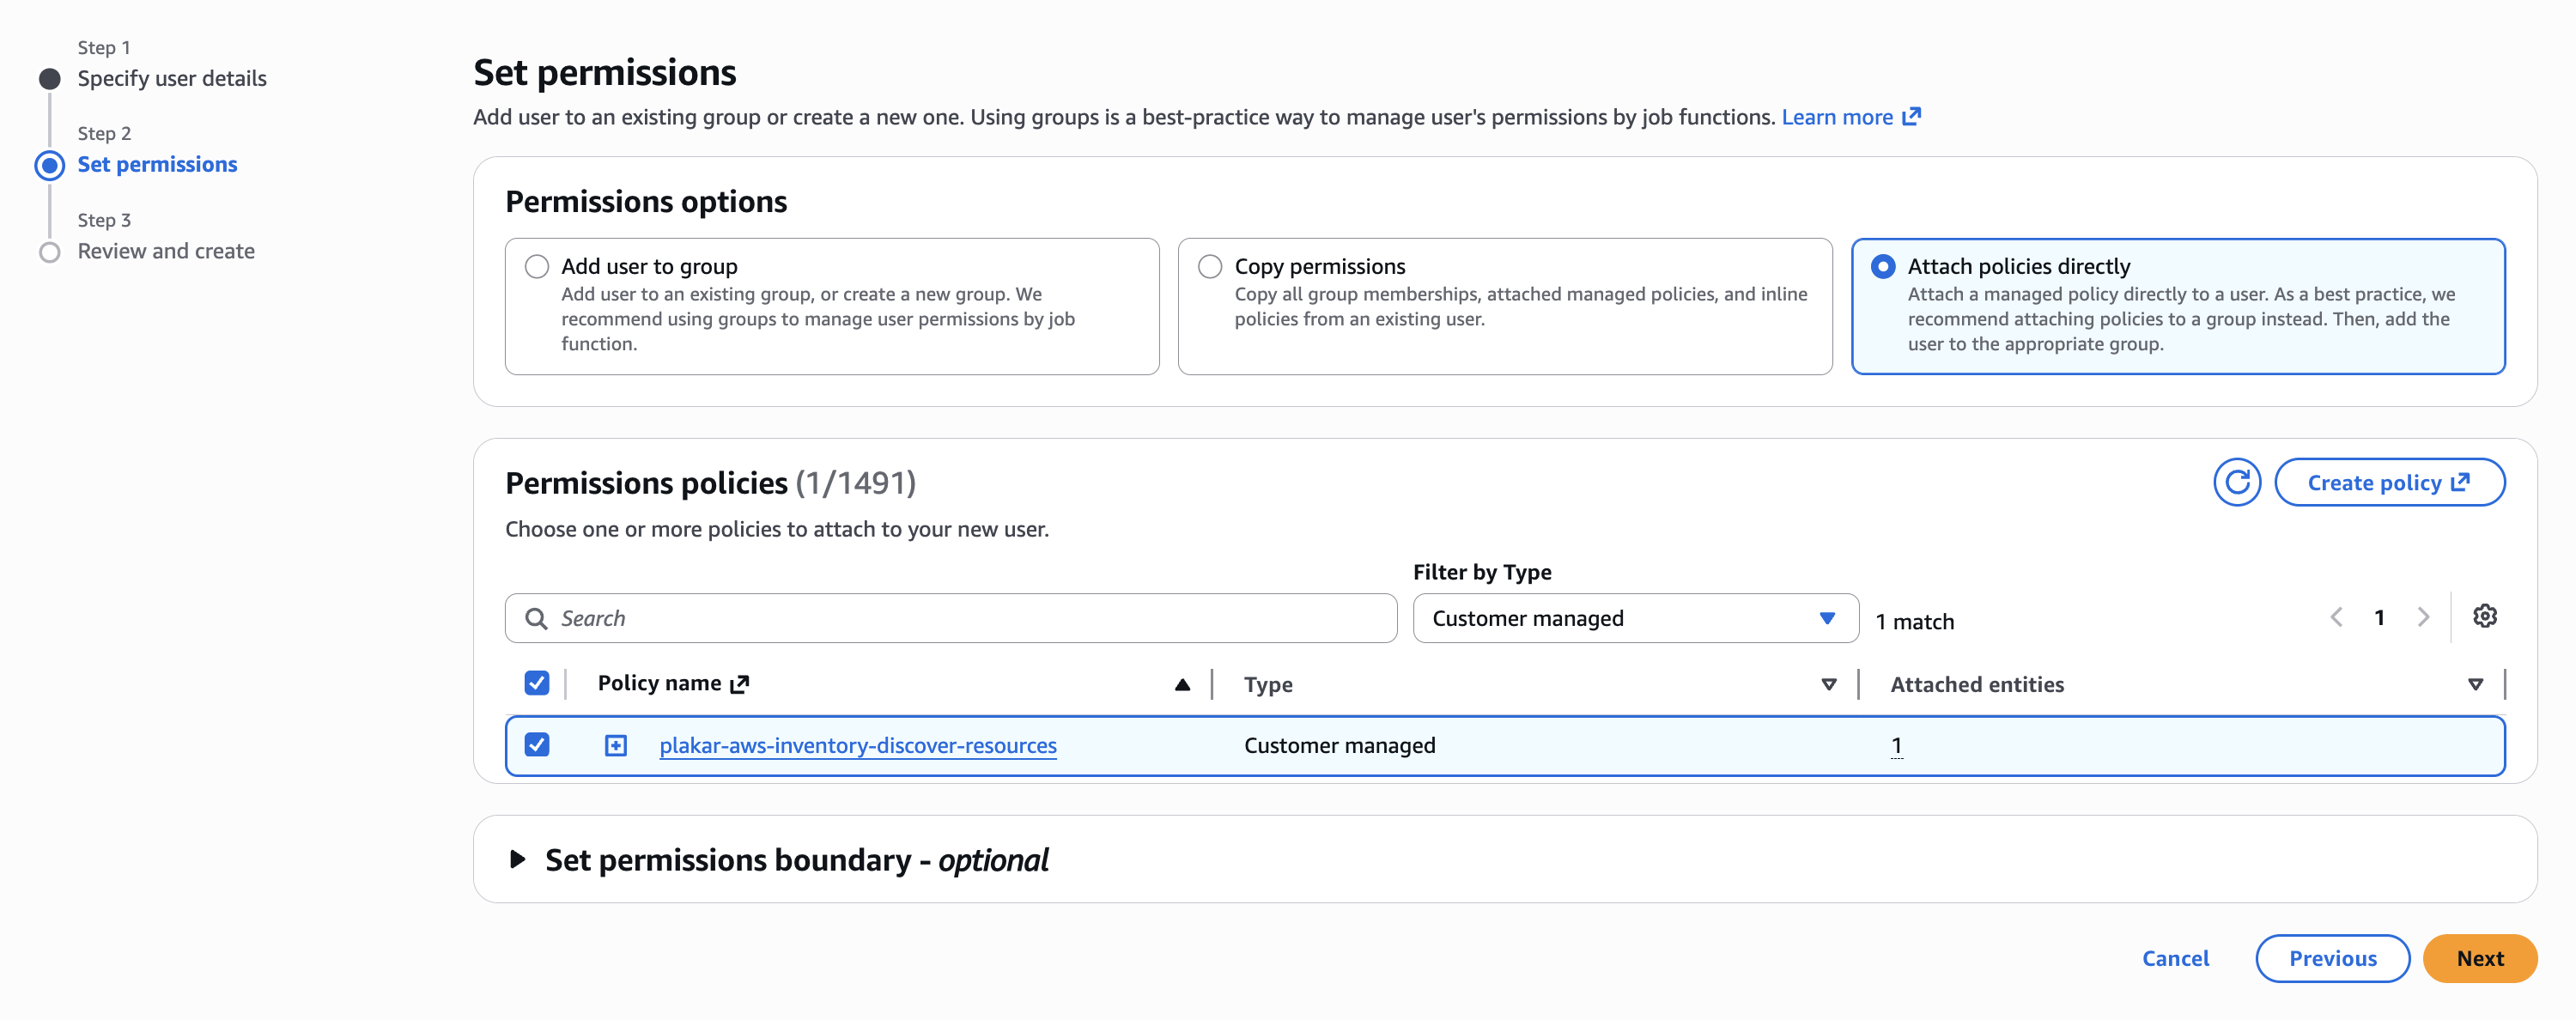The image size is (2576, 1020).
Task: Click the Permissions policies (1/1491) heading
Action: [x=710, y=484]
